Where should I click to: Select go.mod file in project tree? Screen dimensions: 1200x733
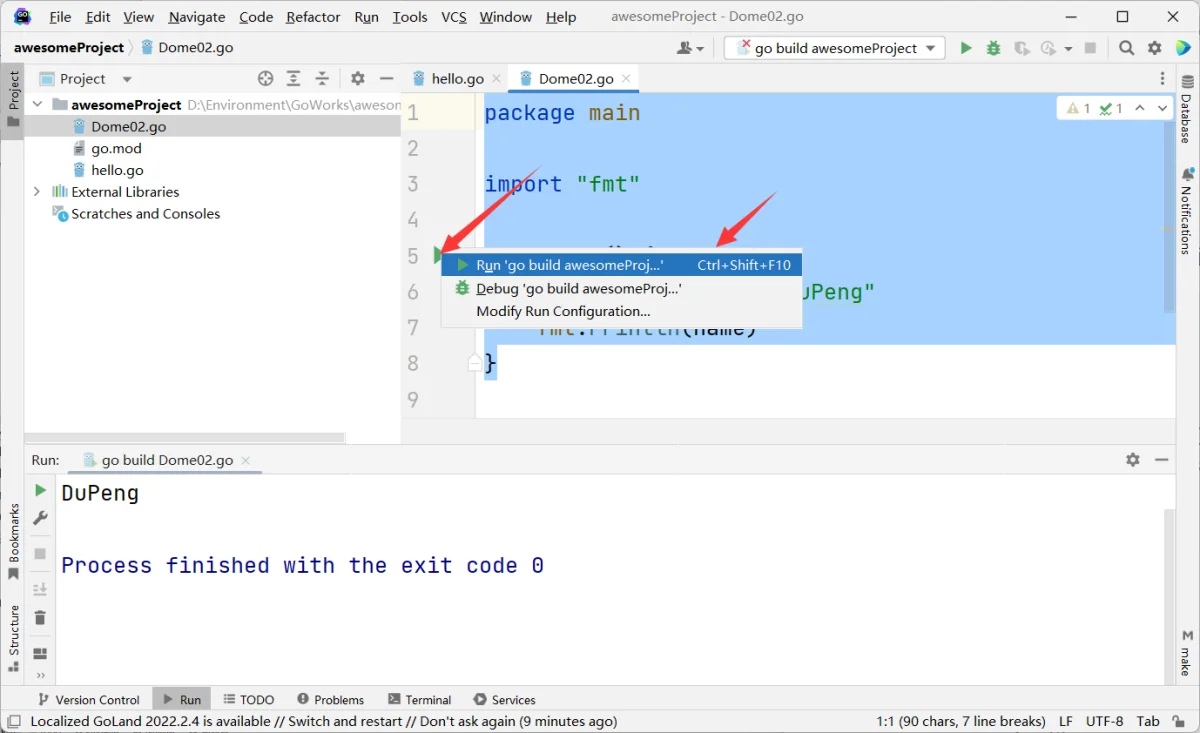click(x=212, y=148)
